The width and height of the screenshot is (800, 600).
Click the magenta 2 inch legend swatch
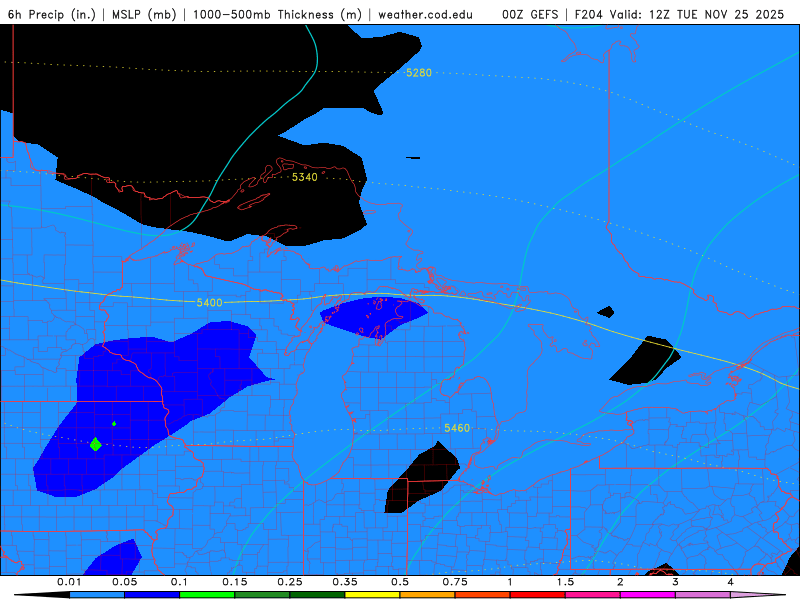pyautogui.click(x=648, y=595)
